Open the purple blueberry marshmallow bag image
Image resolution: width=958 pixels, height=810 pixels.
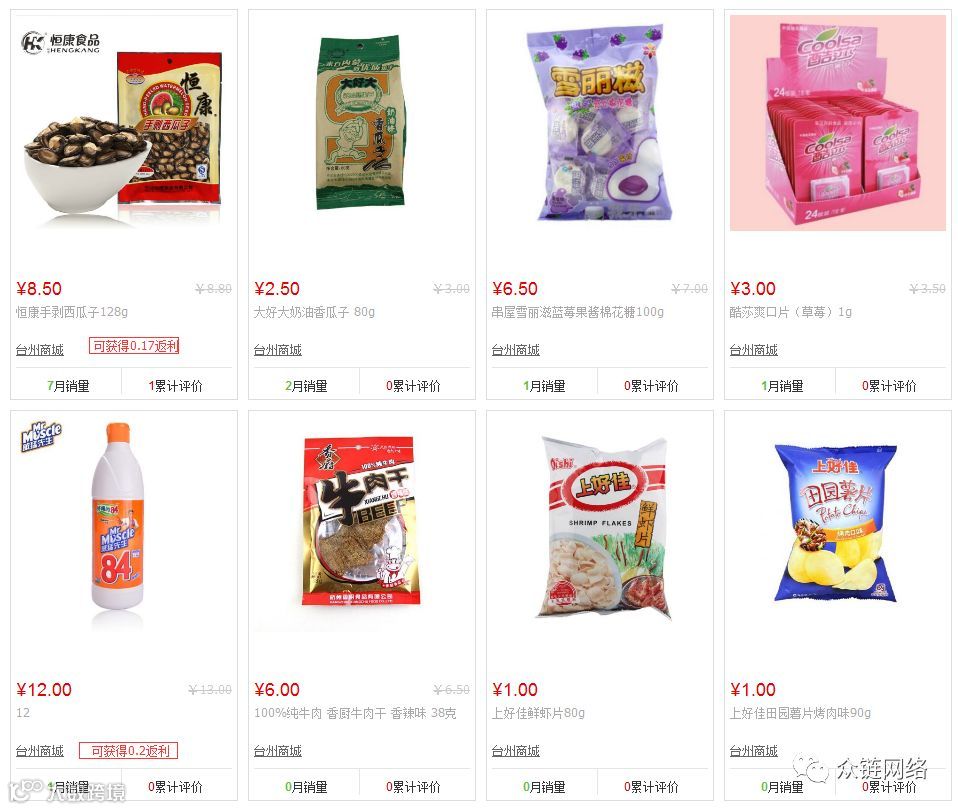(x=599, y=122)
